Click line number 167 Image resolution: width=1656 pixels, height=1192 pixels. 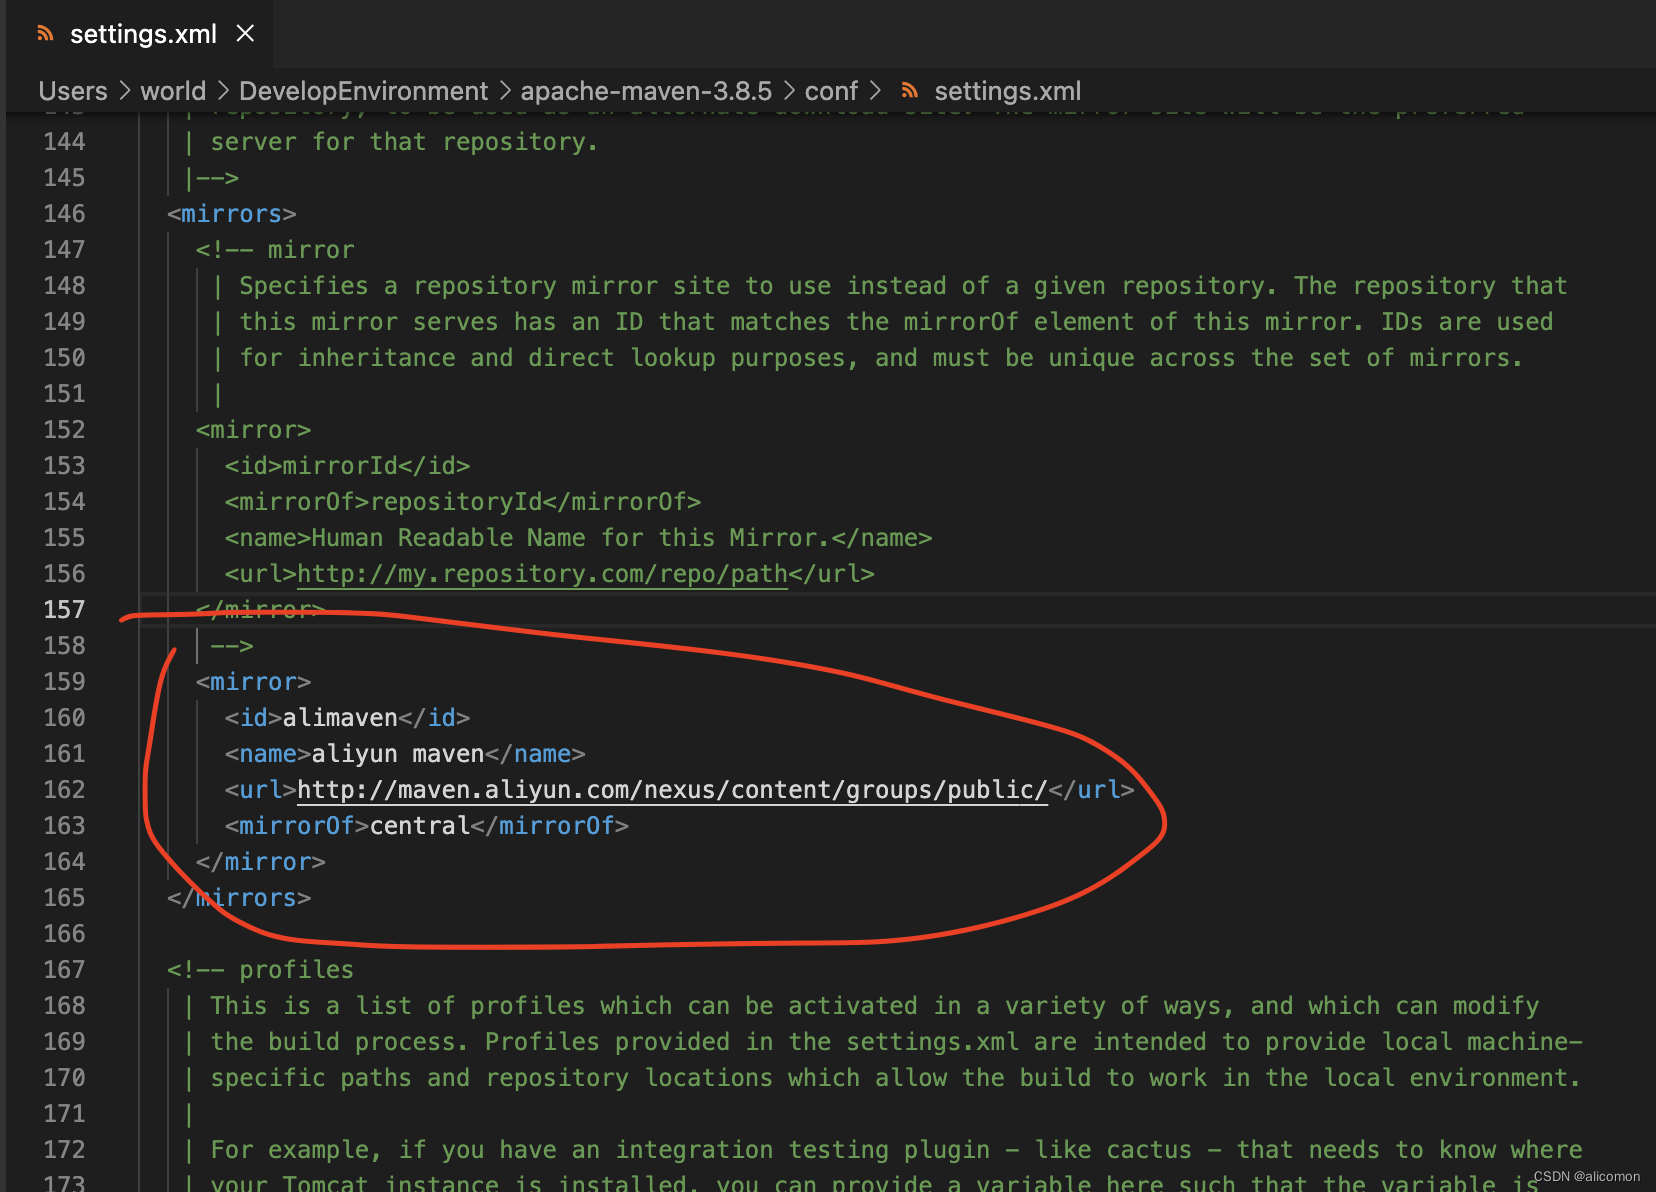64,970
